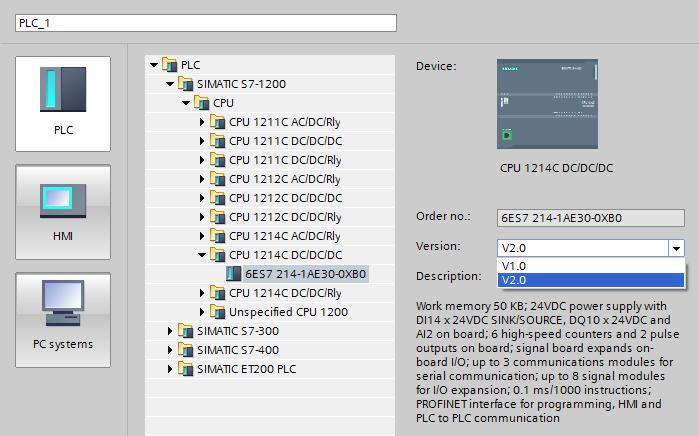Select the CPU 1212C DC/DC/DC label

point(285,198)
